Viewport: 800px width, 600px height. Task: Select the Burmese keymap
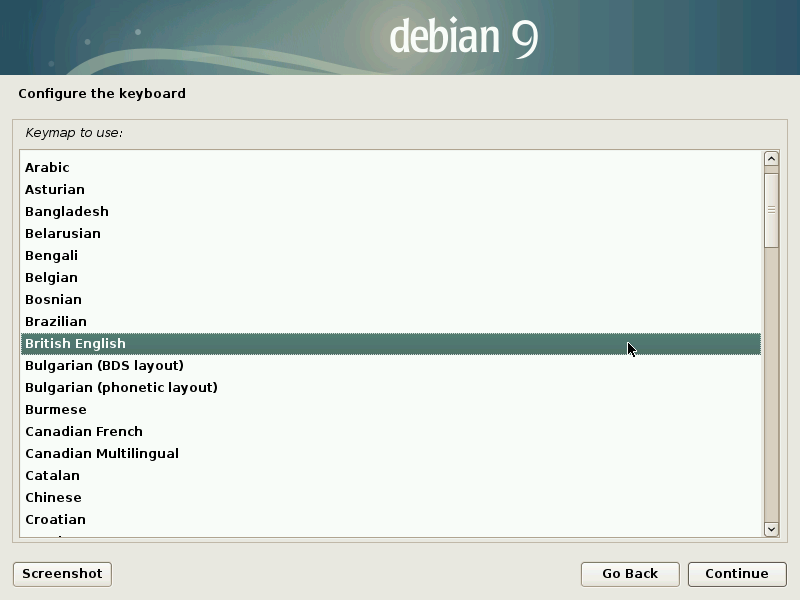(x=391, y=409)
